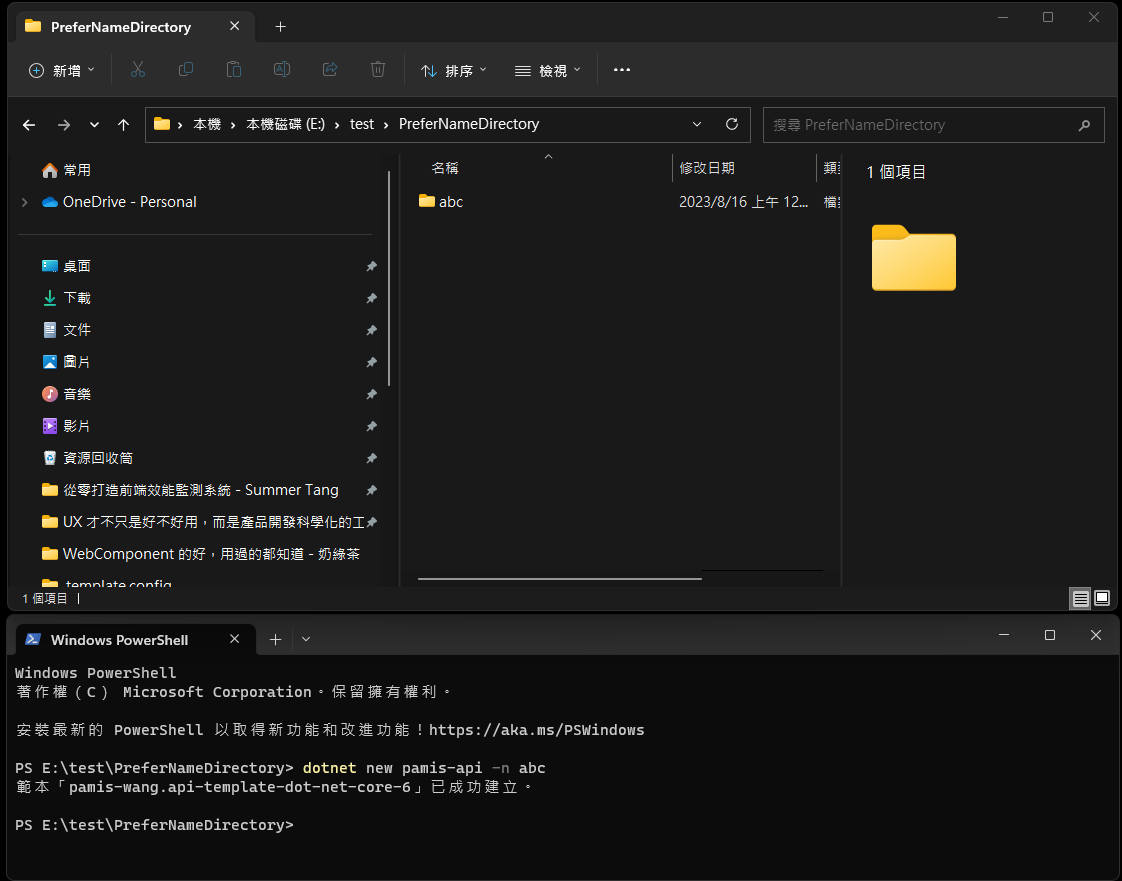Click the folder preview thumbnail in details pane
This screenshot has height=881, width=1122.
[913, 258]
